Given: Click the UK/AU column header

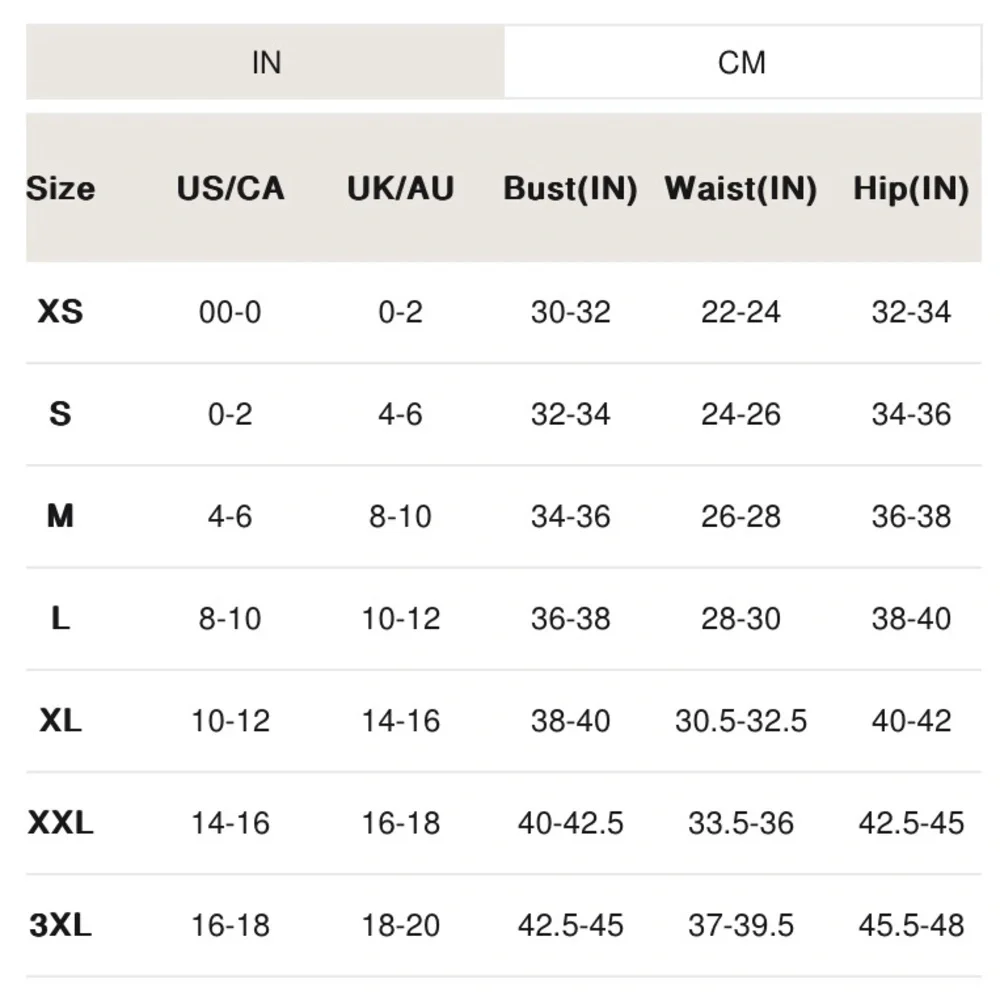Looking at the screenshot, I should click(x=400, y=188).
